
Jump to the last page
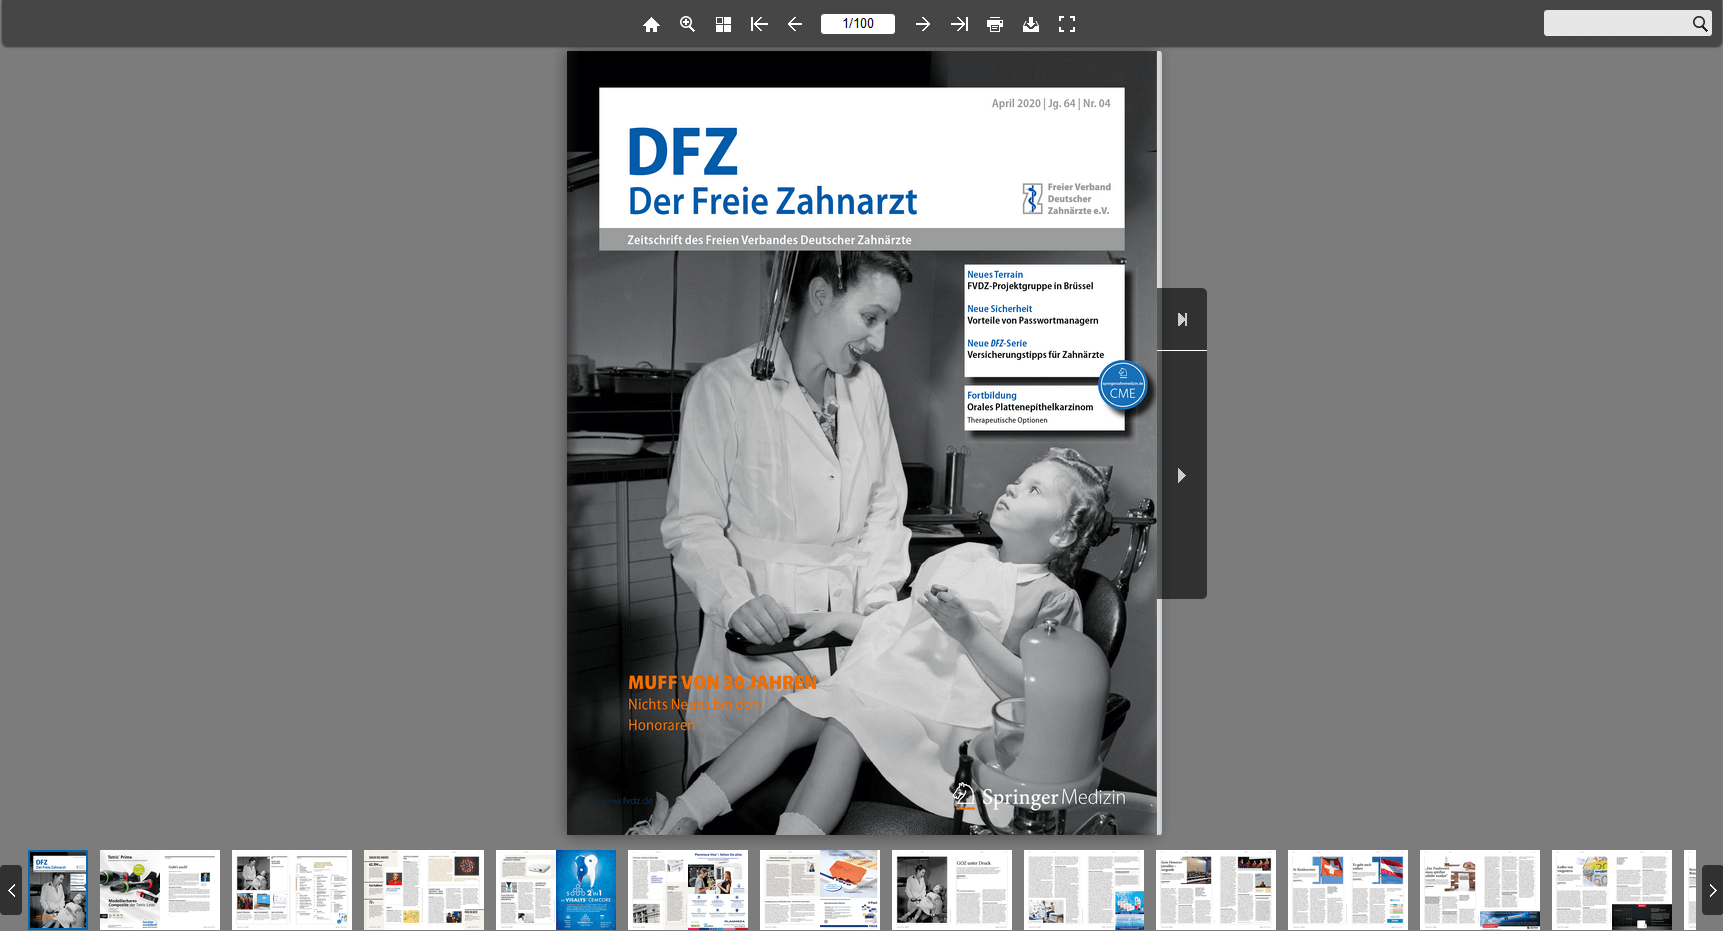click(959, 24)
